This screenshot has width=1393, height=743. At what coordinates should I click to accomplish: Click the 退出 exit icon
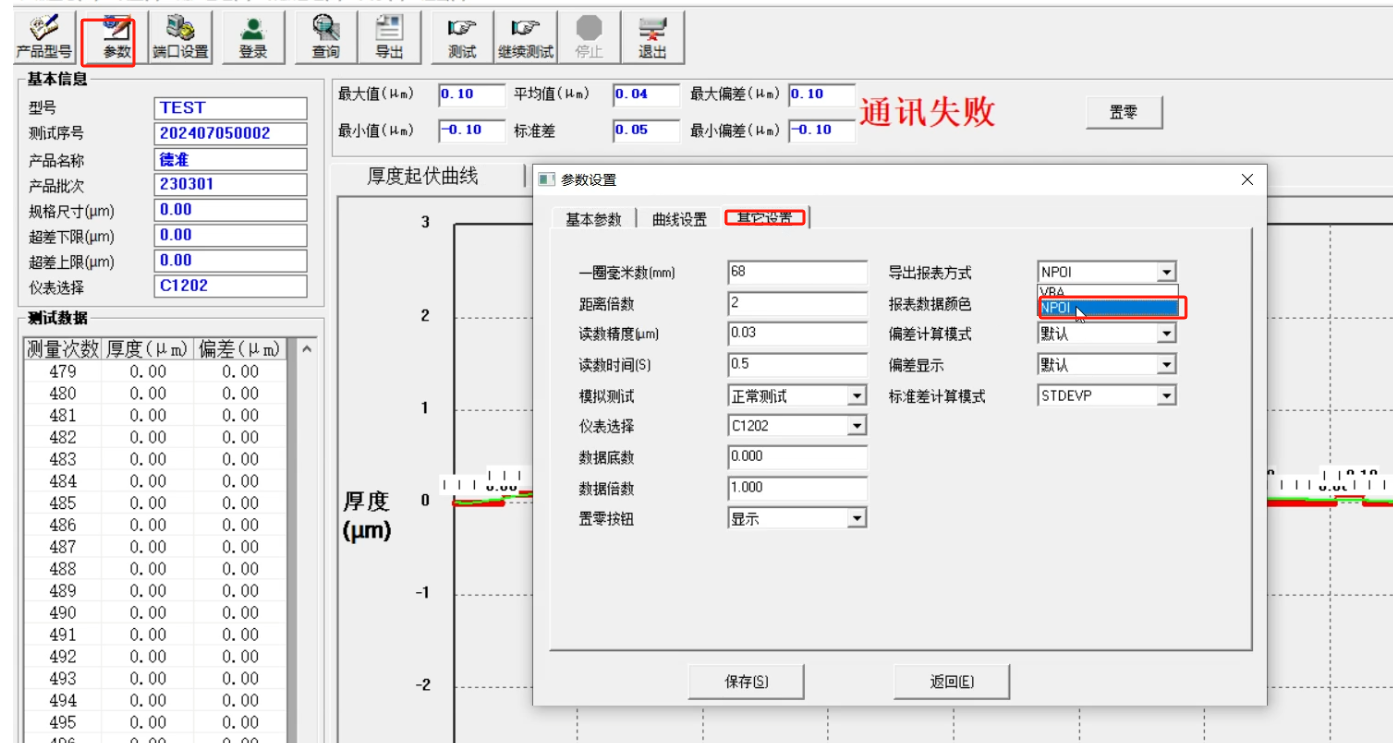pos(652,38)
